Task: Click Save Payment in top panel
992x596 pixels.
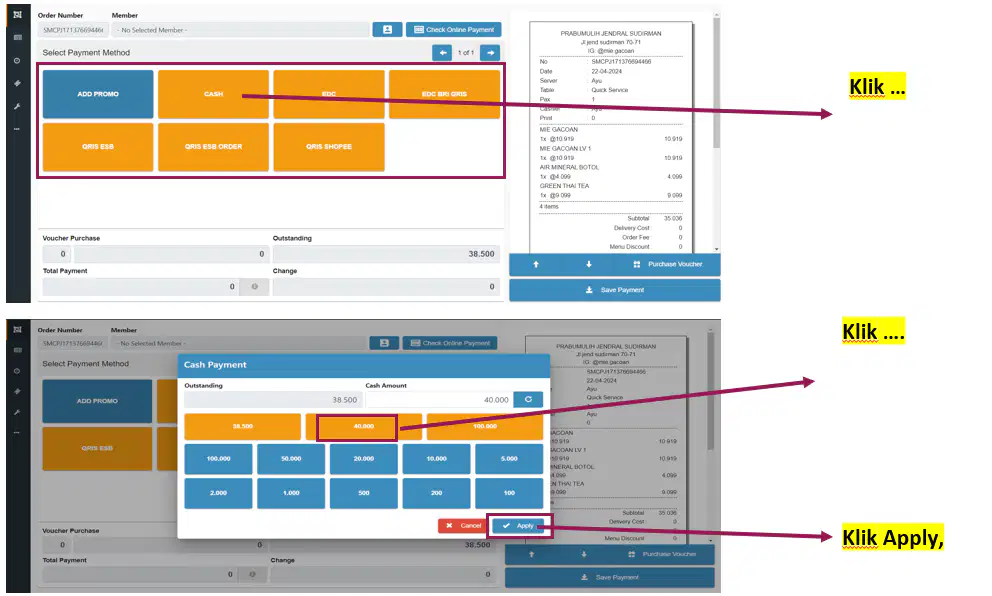Action: pos(614,290)
